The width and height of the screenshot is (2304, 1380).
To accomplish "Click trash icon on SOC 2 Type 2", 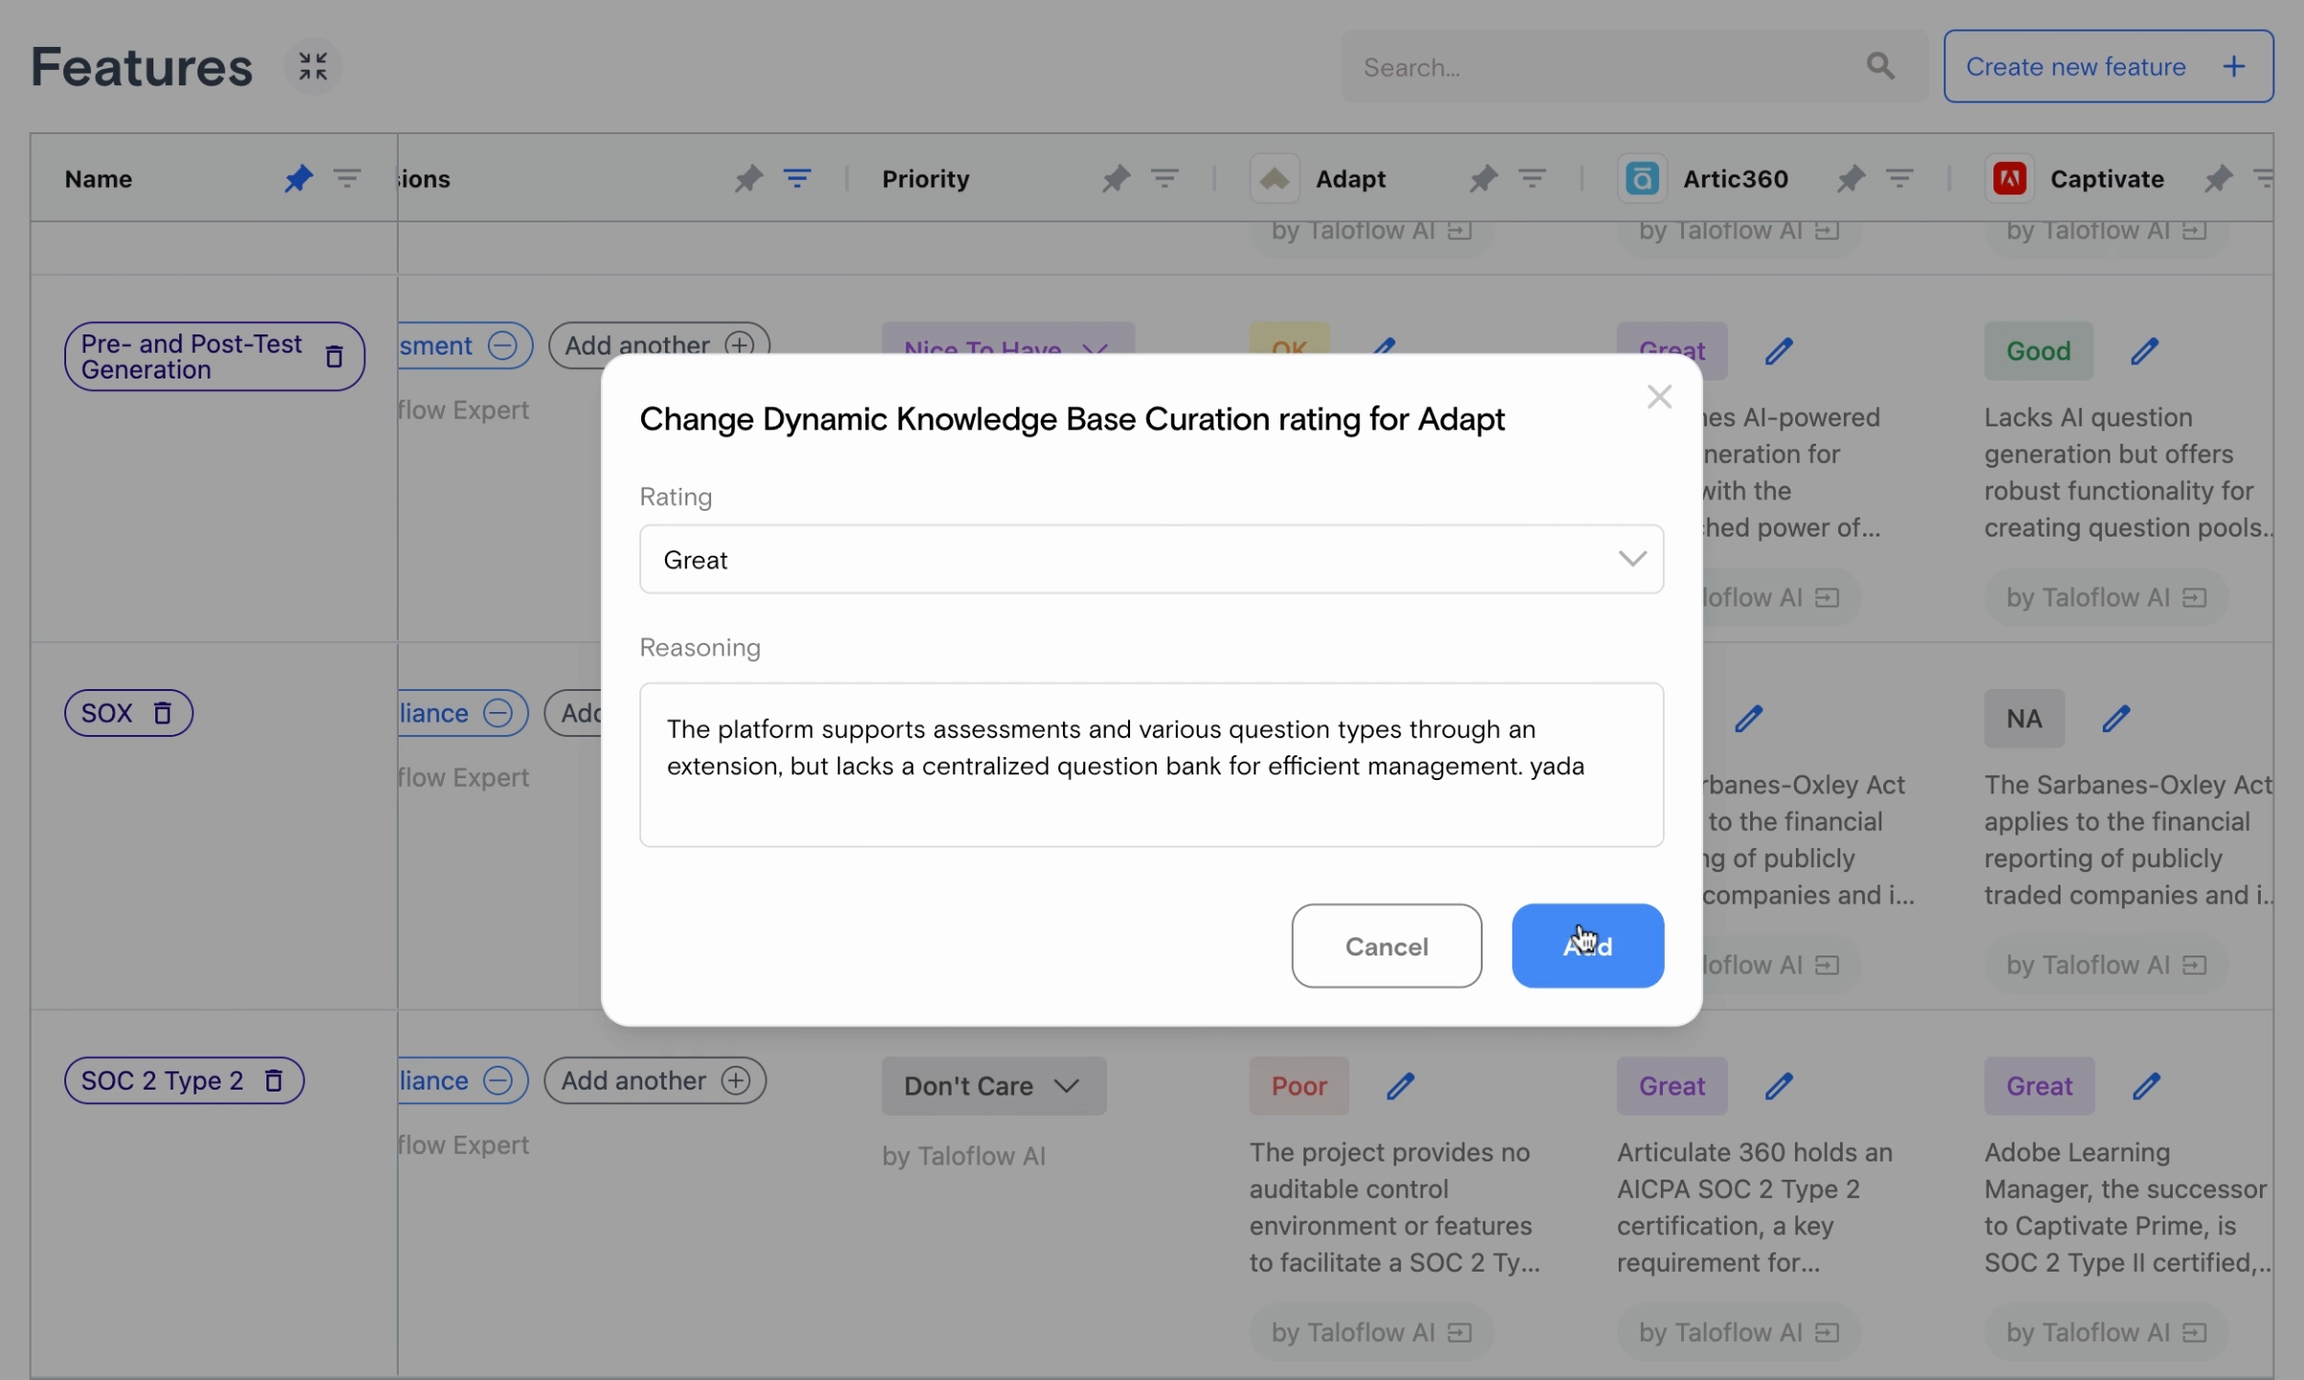I will [273, 1081].
